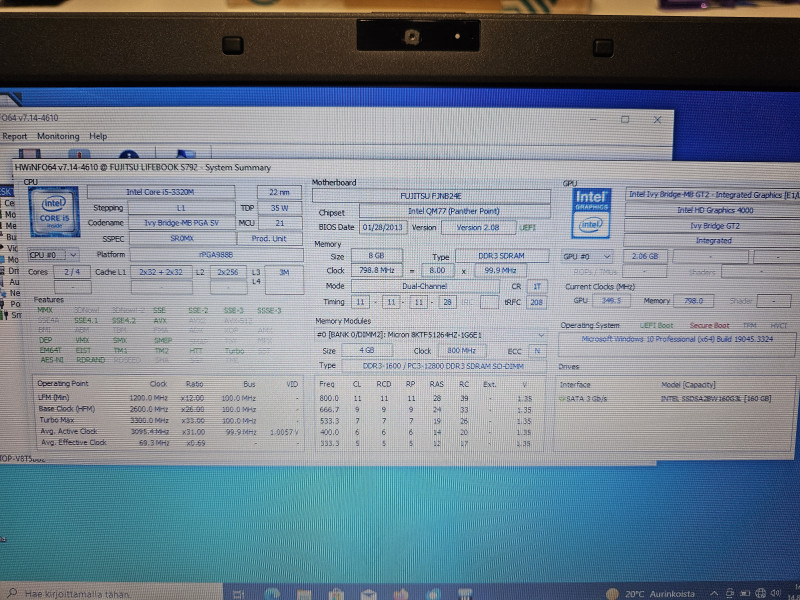This screenshot has width=800, height=600.
Task: Click the AES-NI feature flag
Action: pyautogui.click(x=52, y=360)
